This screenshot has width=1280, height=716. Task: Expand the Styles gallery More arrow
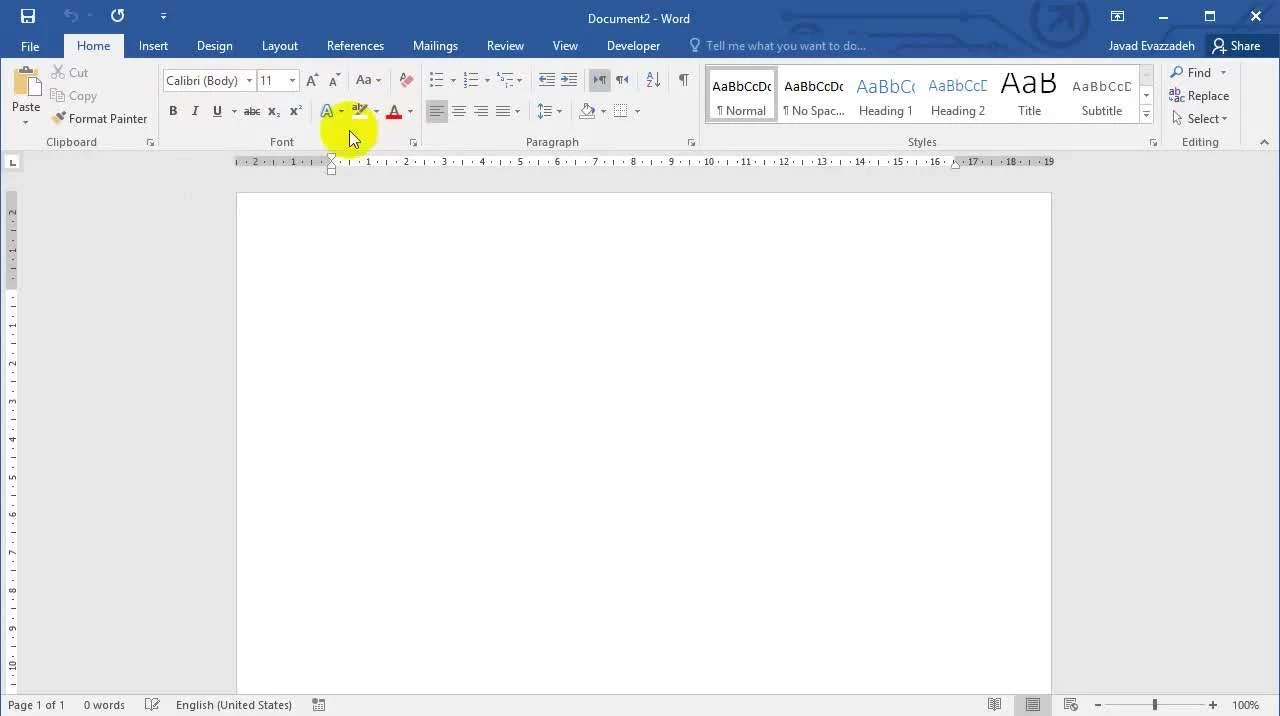1146,115
